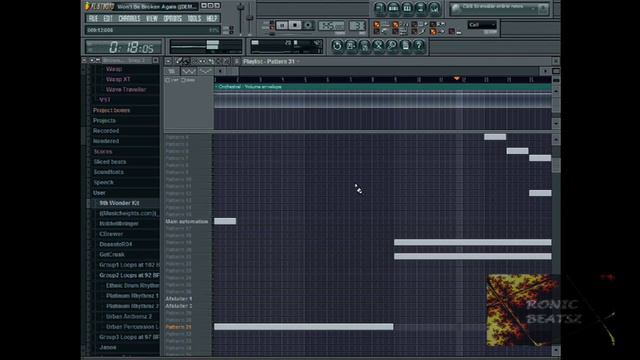Open the Wasp XT browser item
640x360 pixels.
118,79
